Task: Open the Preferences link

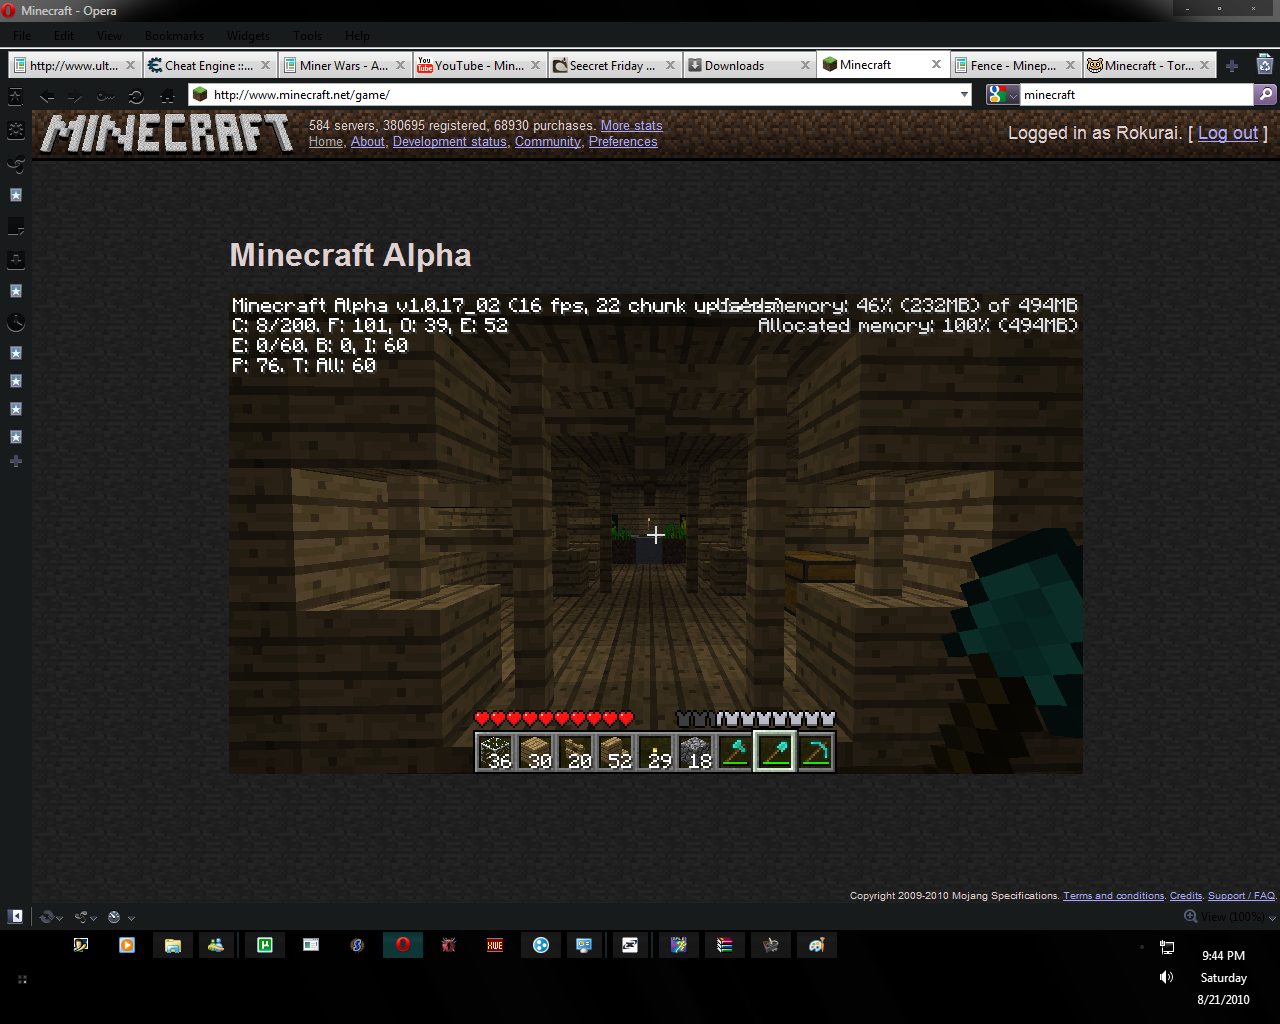Action: 623,142
